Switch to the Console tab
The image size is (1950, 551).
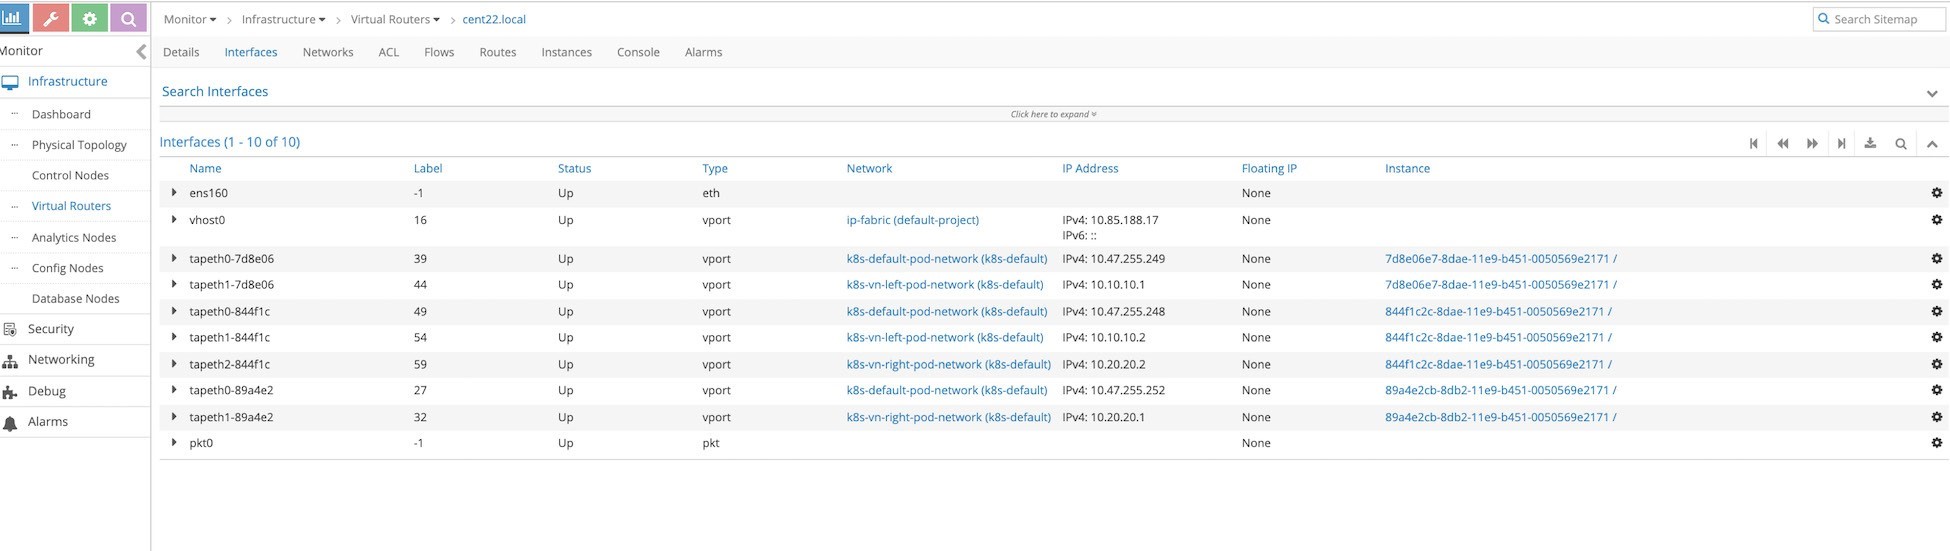click(638, 52)
